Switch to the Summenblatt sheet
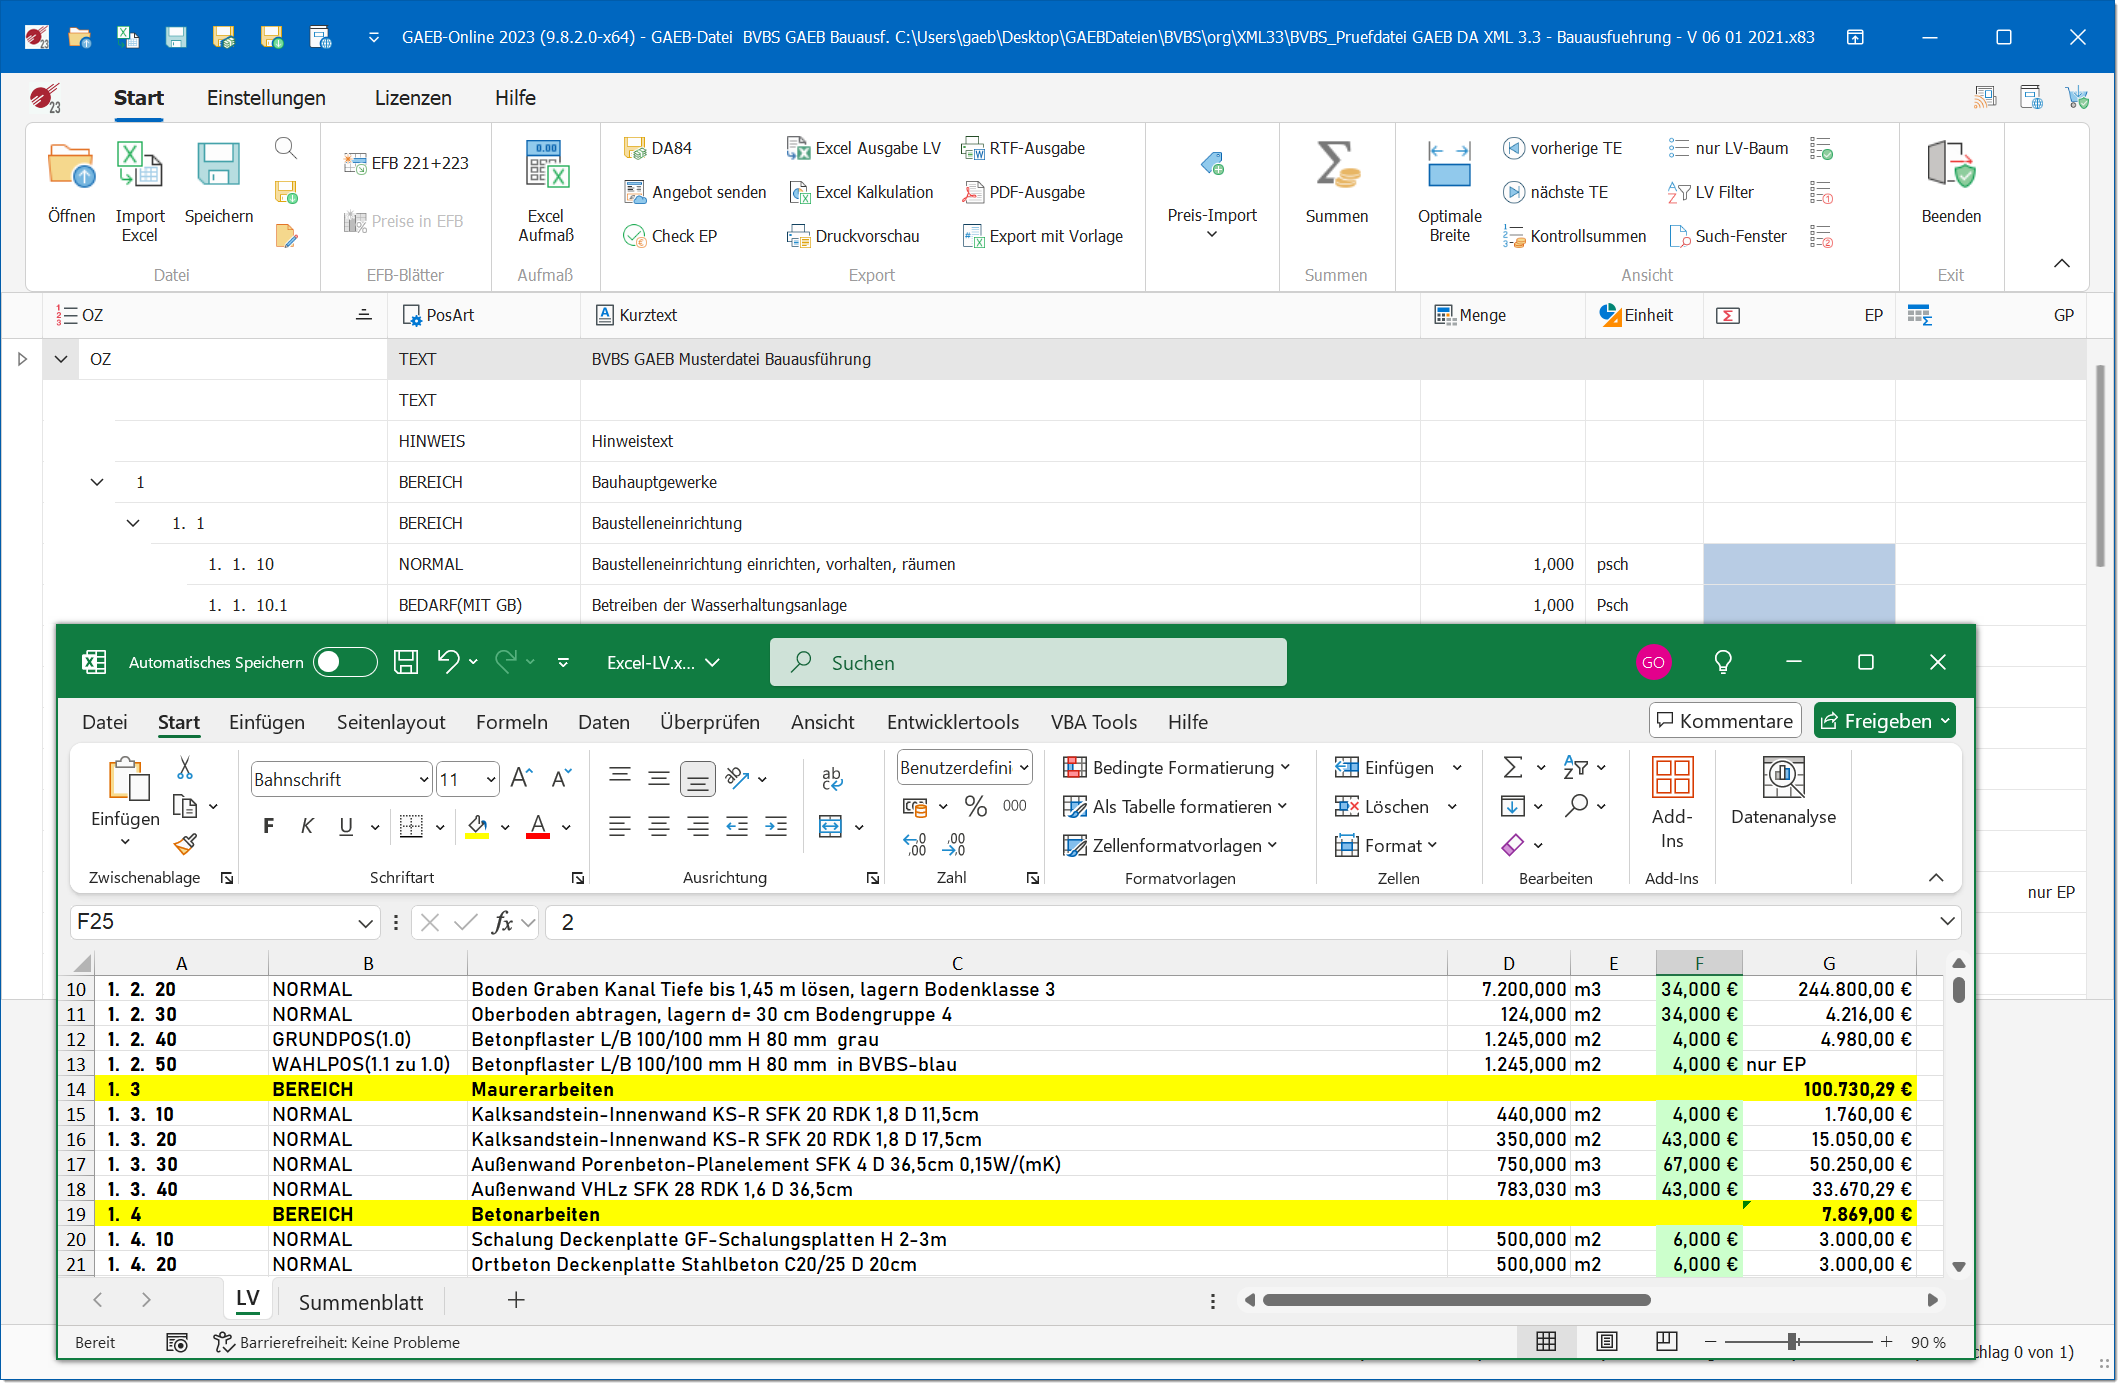The height and width of the screenshot is (1386, 2121). point(360,1301)
